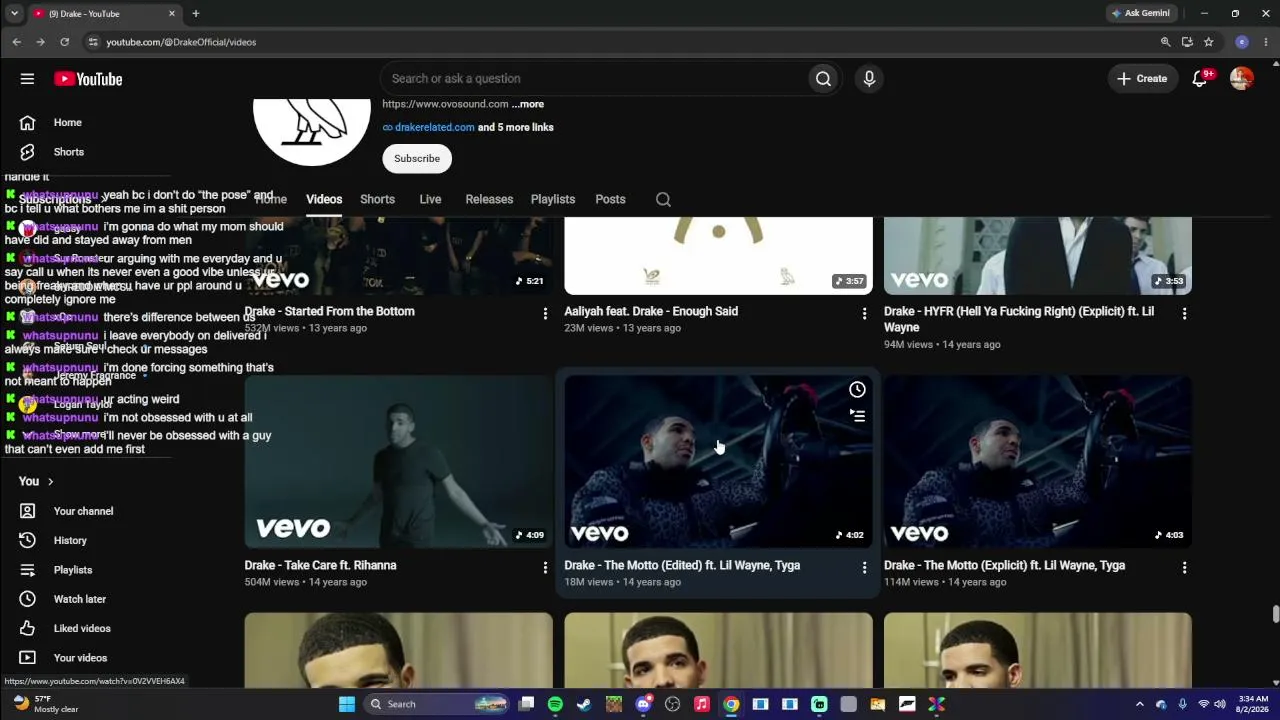Image resolution: width=1280 pixels, height=720 pixels.
Task: Open the account avatar menu
Action: (x=1242, y=79)
